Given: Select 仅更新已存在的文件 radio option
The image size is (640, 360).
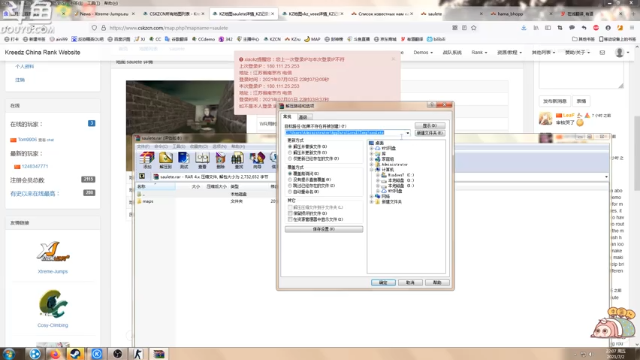Looking at the screenshot, I should [290, 158].
